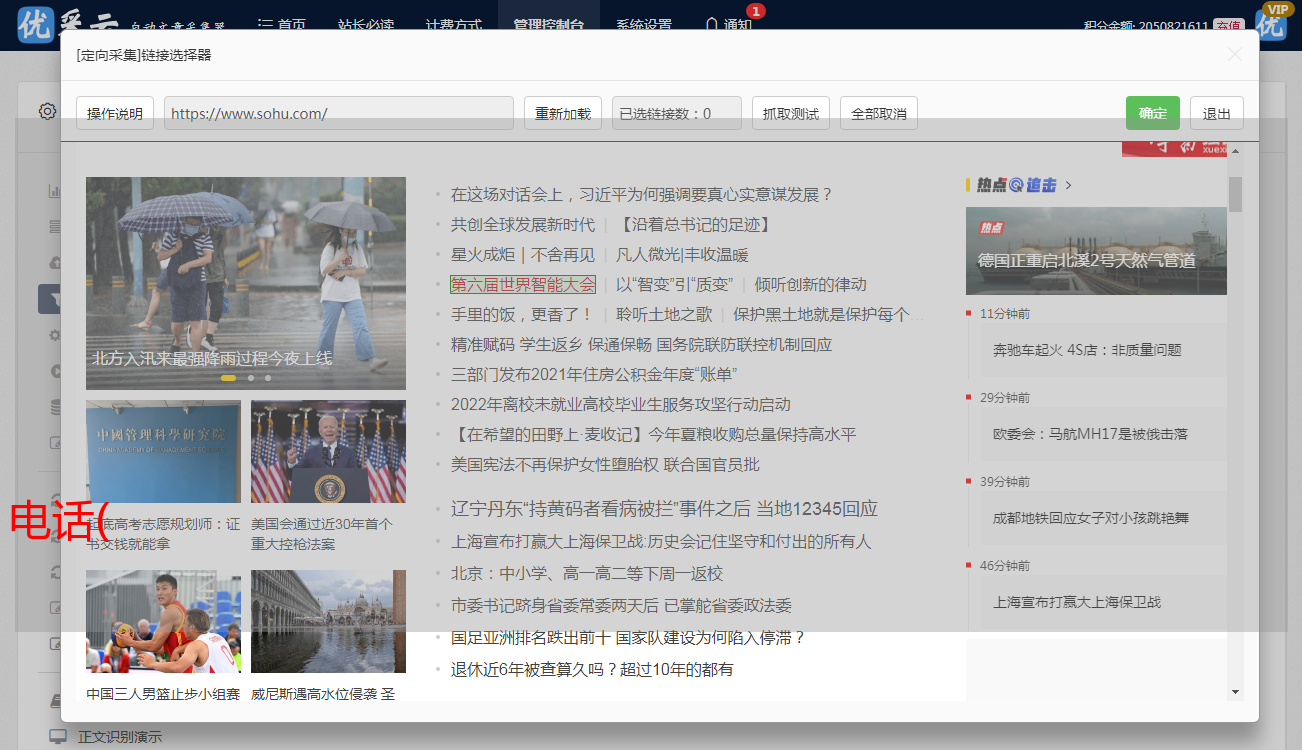1302x750 pixels.
Task: Select the 第六届世界智能大会 link
Action: point(523,284)
